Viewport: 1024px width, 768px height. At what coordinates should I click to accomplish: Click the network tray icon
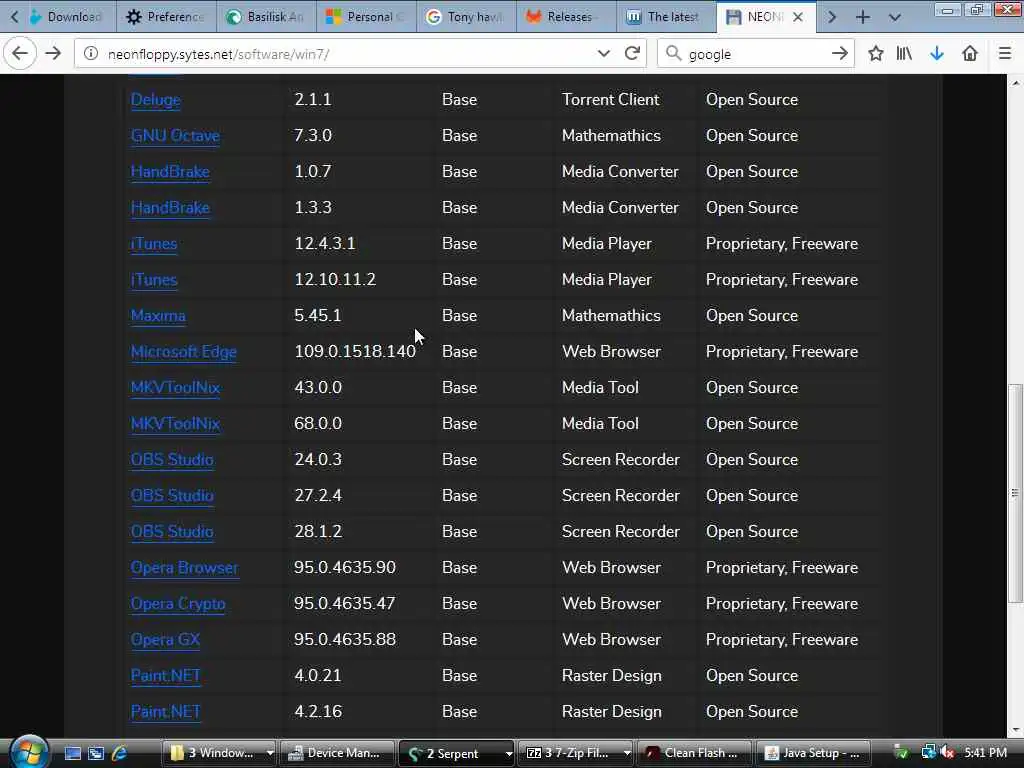coord(928,753)
